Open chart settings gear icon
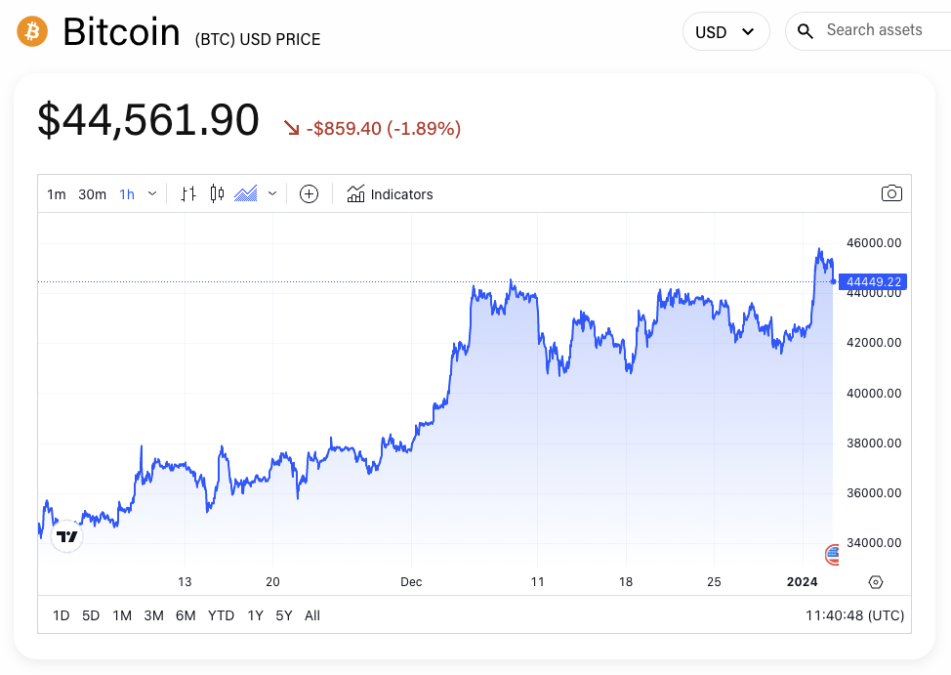 pyautogui.click(x=876, y=582)
